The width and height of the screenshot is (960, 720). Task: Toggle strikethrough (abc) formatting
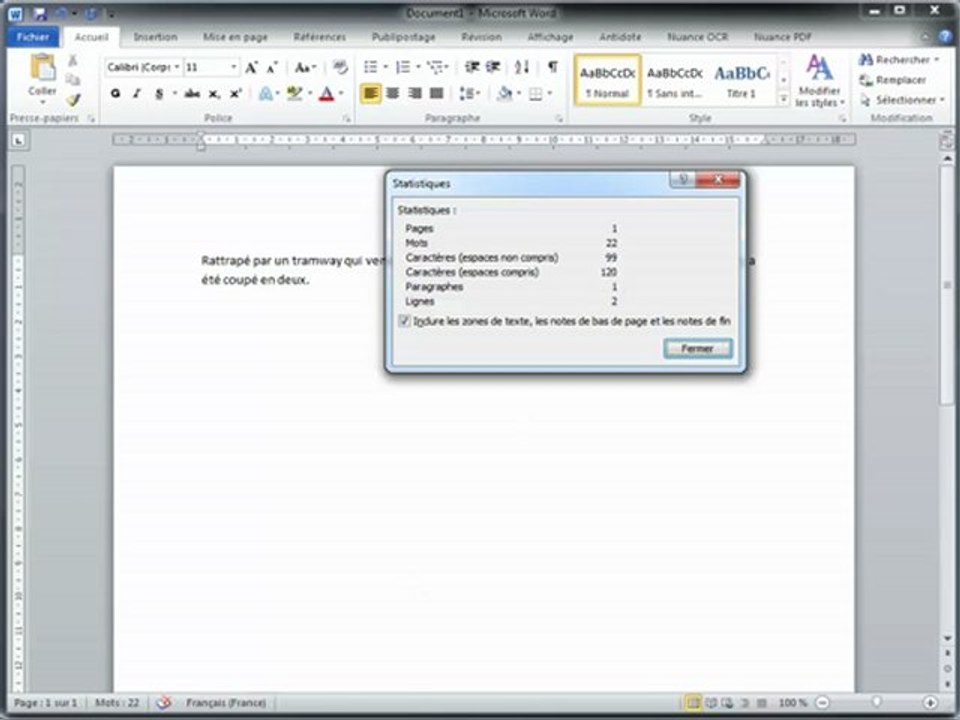tap(192, 94)
